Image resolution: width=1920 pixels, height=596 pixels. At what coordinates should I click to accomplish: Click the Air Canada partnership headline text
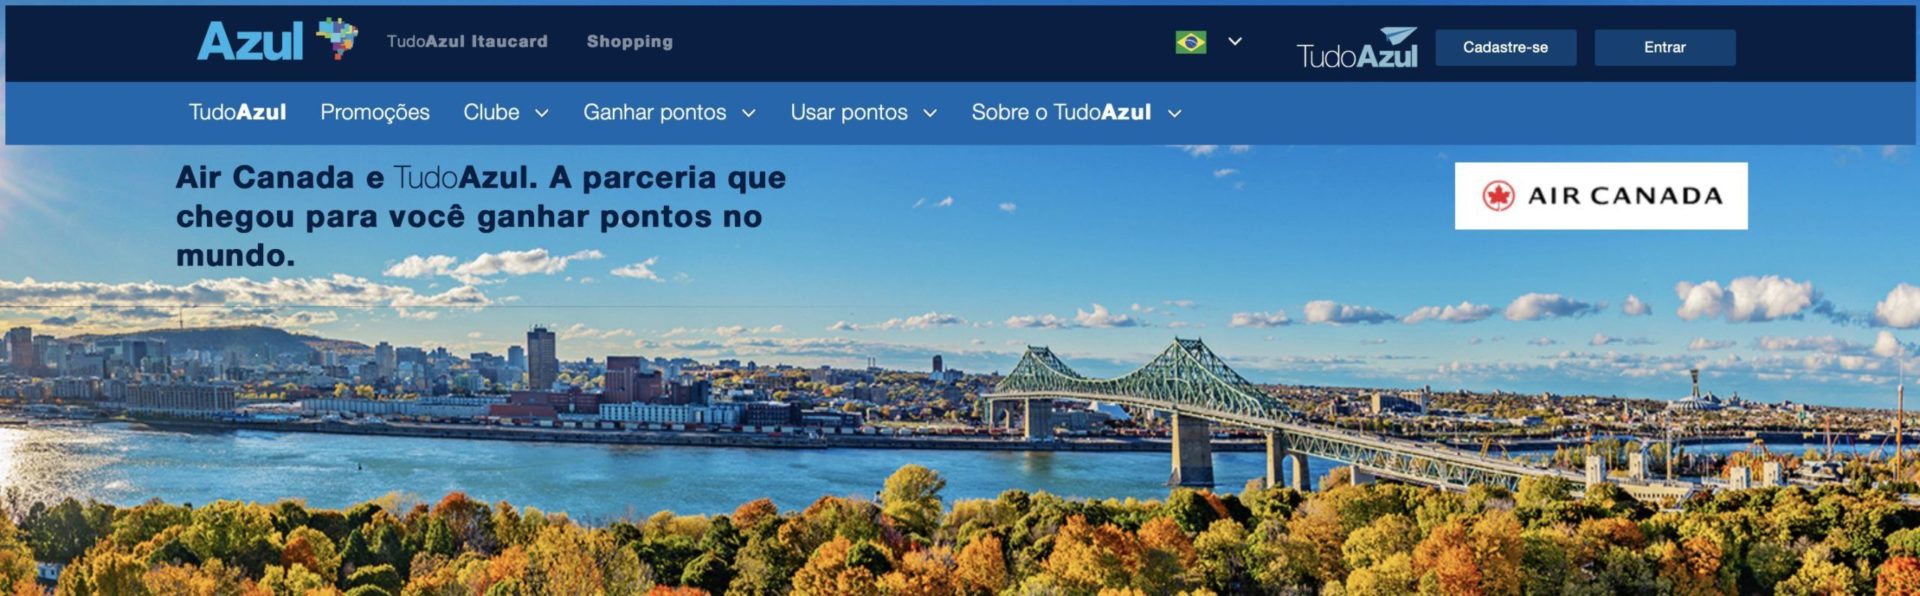(x=481, y=216)
